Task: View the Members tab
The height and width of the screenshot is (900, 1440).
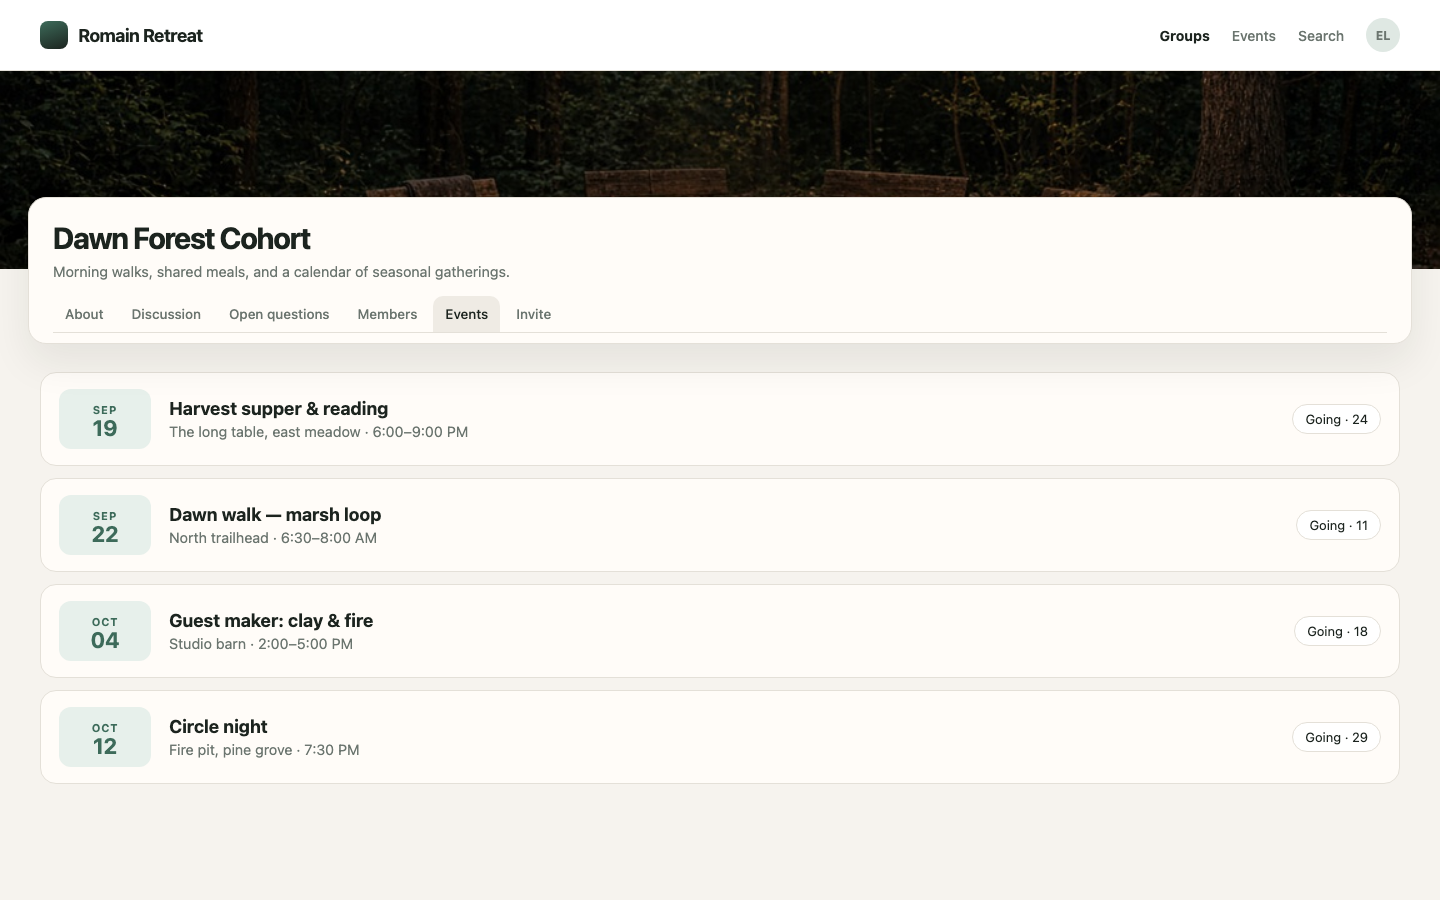Action: [x=387, y=314]
